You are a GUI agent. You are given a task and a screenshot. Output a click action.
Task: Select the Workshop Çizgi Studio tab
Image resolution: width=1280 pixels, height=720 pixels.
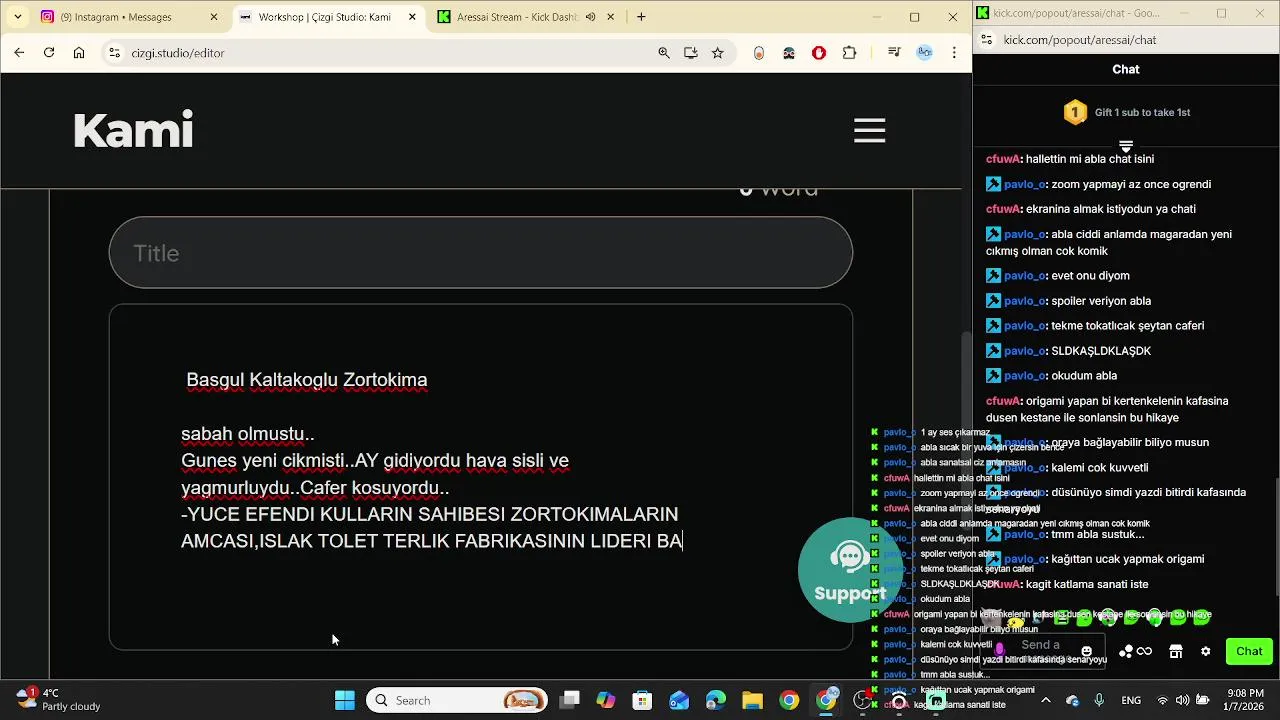(x=326, y=17)
